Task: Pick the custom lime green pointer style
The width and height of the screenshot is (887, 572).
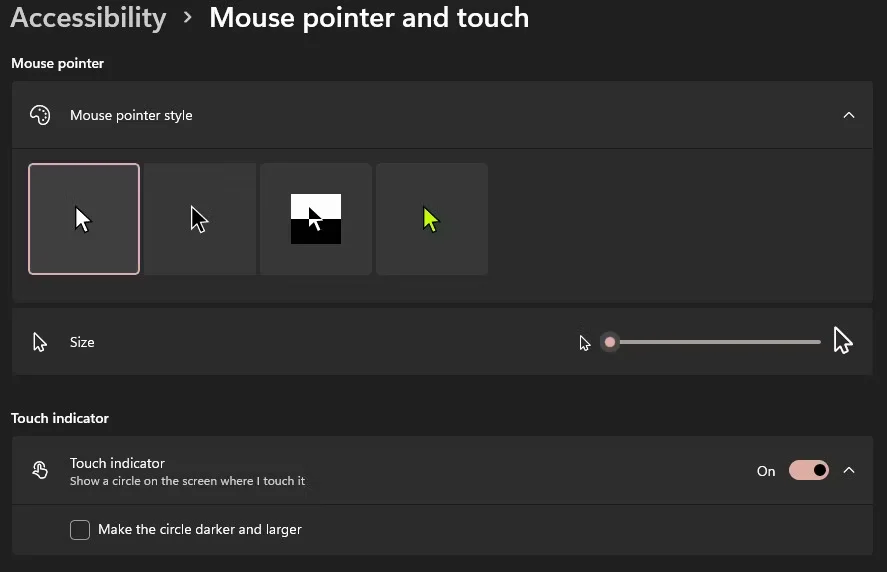Action: pos(432,219)
